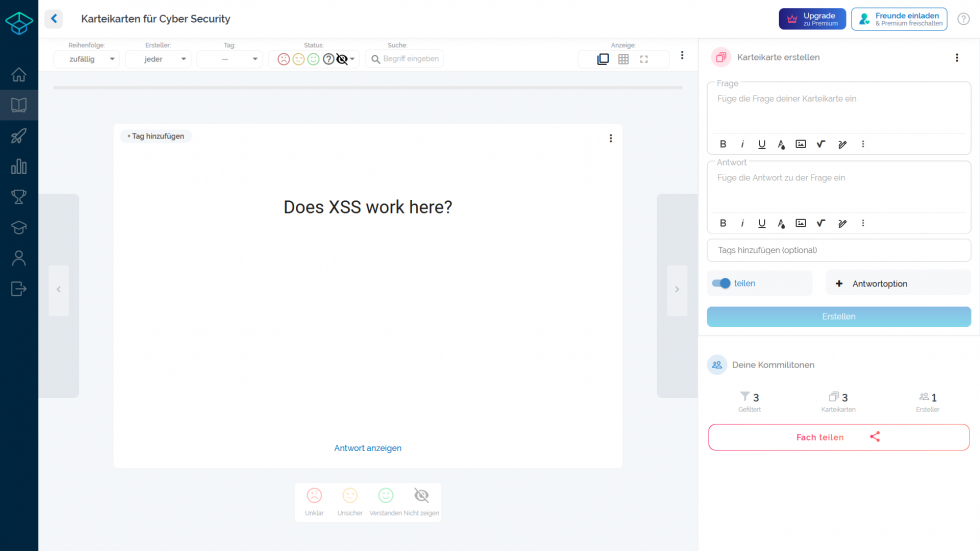Open the three-dot menu on the flashcard
This screenshot has width=980, height=551.
coord(611,138)
